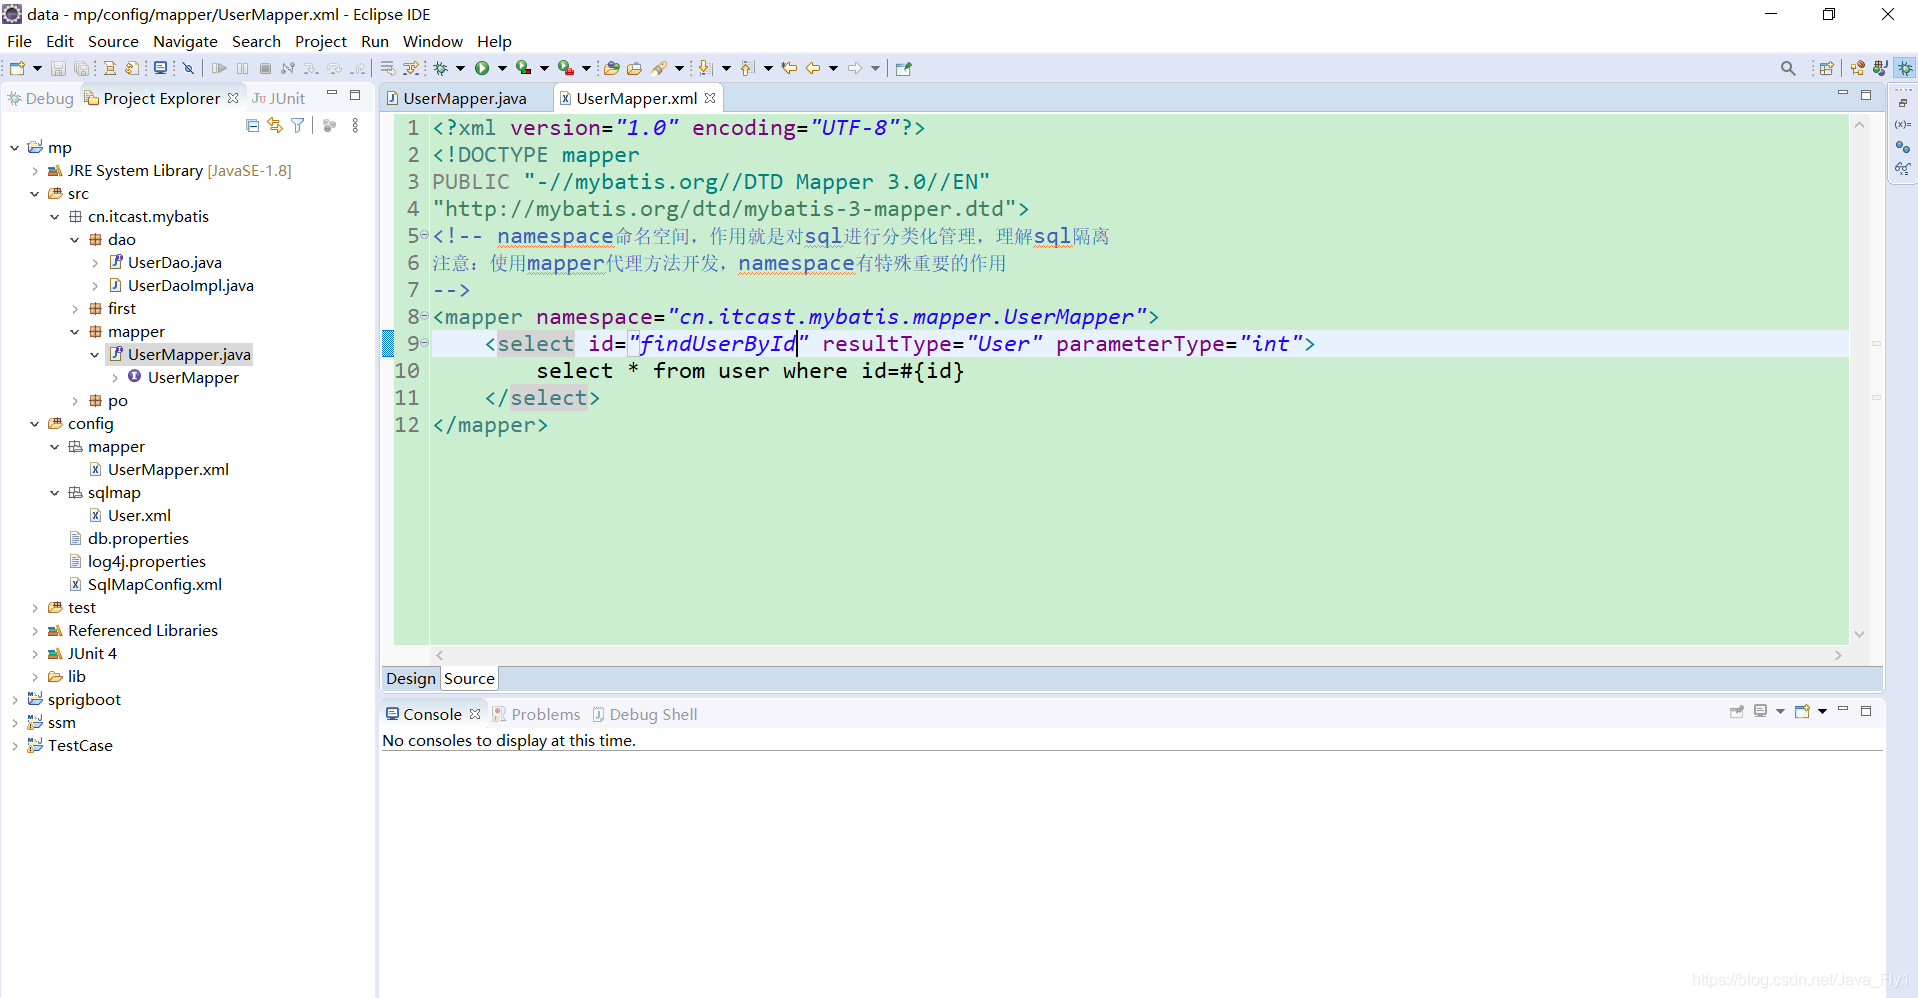The height and width of the screenshot is (998, 1918).
Task: Select the Debug perspective bug icon
Action: coord(1906,68)
